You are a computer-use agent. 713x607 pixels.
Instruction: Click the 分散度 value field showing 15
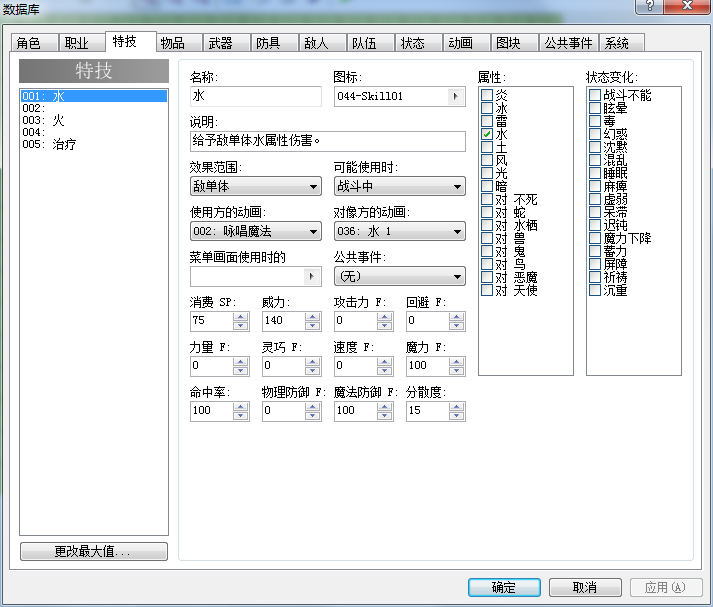coord(427,411)
